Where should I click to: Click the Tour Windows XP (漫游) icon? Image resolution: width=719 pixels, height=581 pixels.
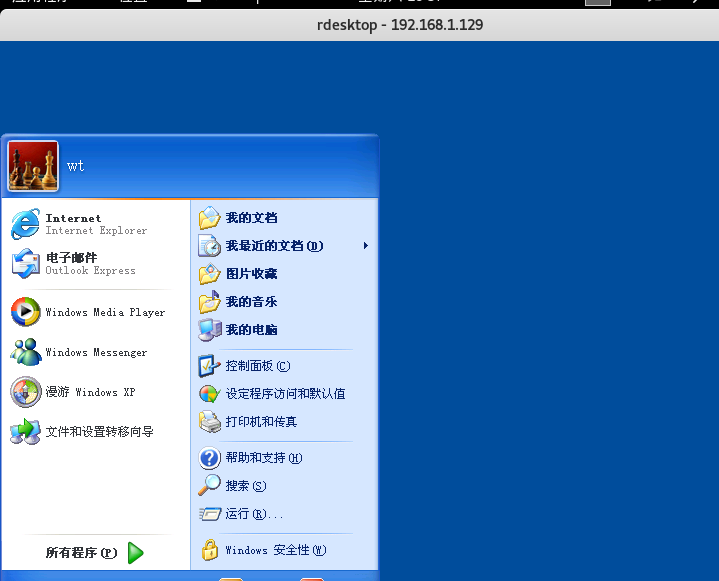pos(26,392)
